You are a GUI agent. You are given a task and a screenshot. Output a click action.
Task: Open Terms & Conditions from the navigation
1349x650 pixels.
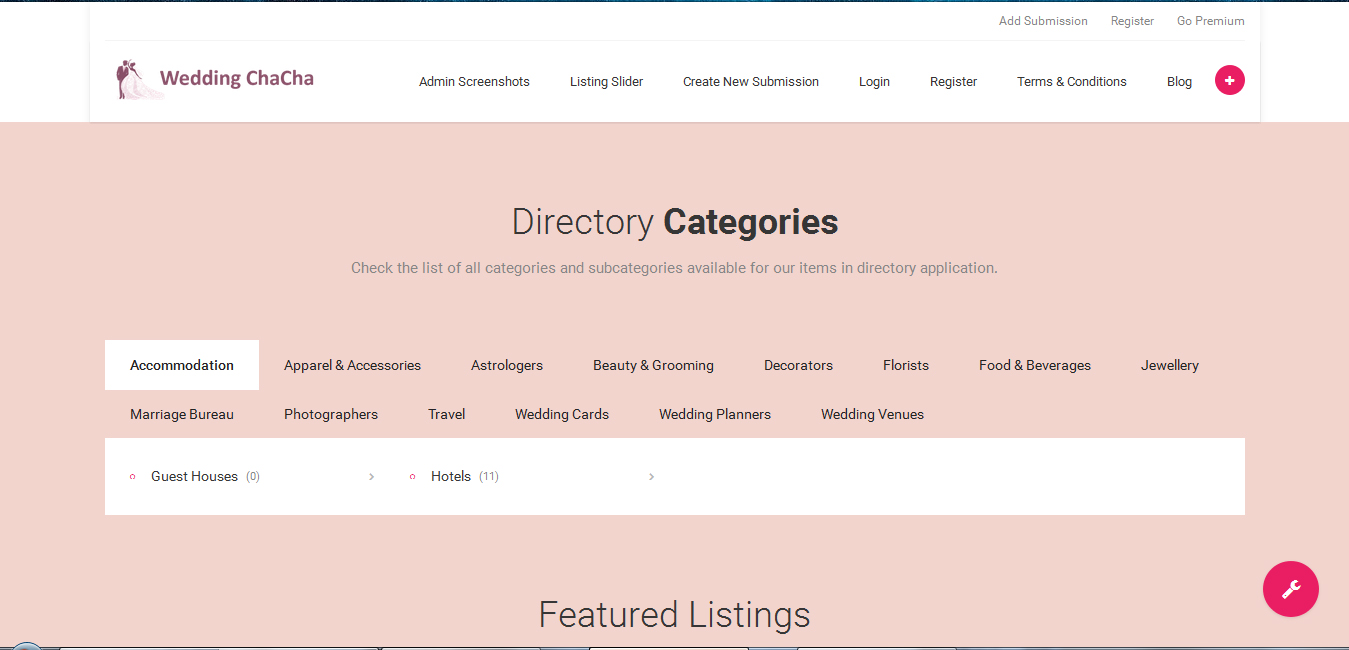pos(1071,81)
